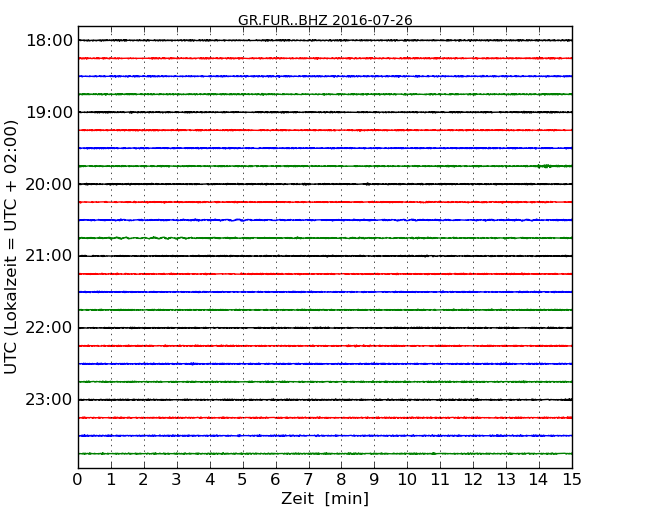
Task: Select the 22:00 y-axis tick label
Action: point(49,328)
